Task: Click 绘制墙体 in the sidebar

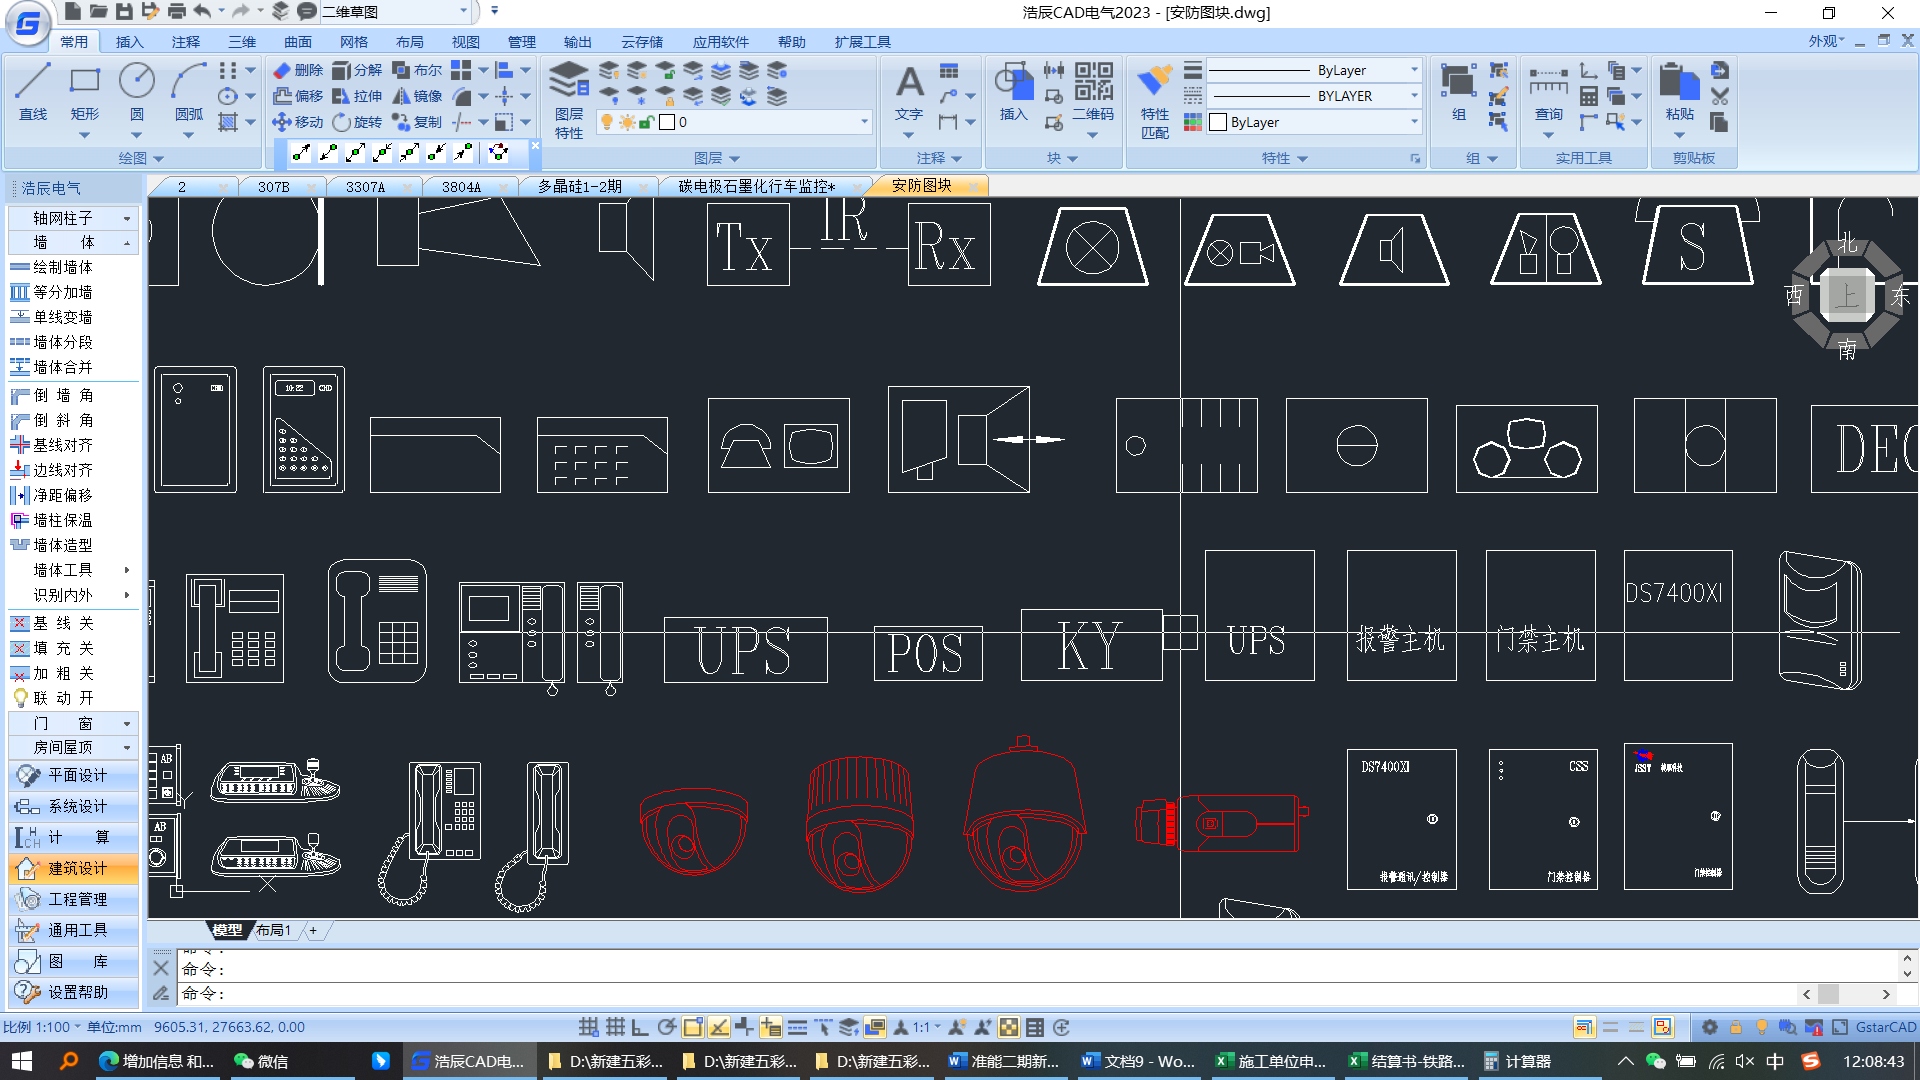Action: tap(62, 267)
